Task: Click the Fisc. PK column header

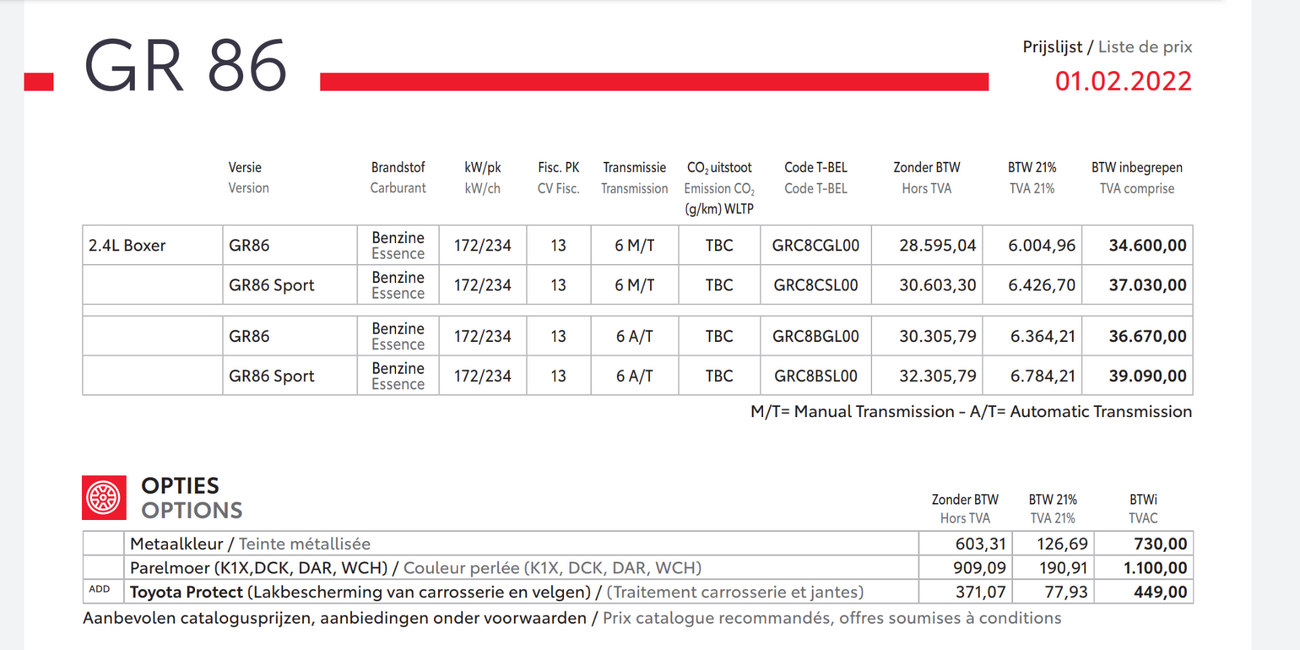Action: coord(558,178)
